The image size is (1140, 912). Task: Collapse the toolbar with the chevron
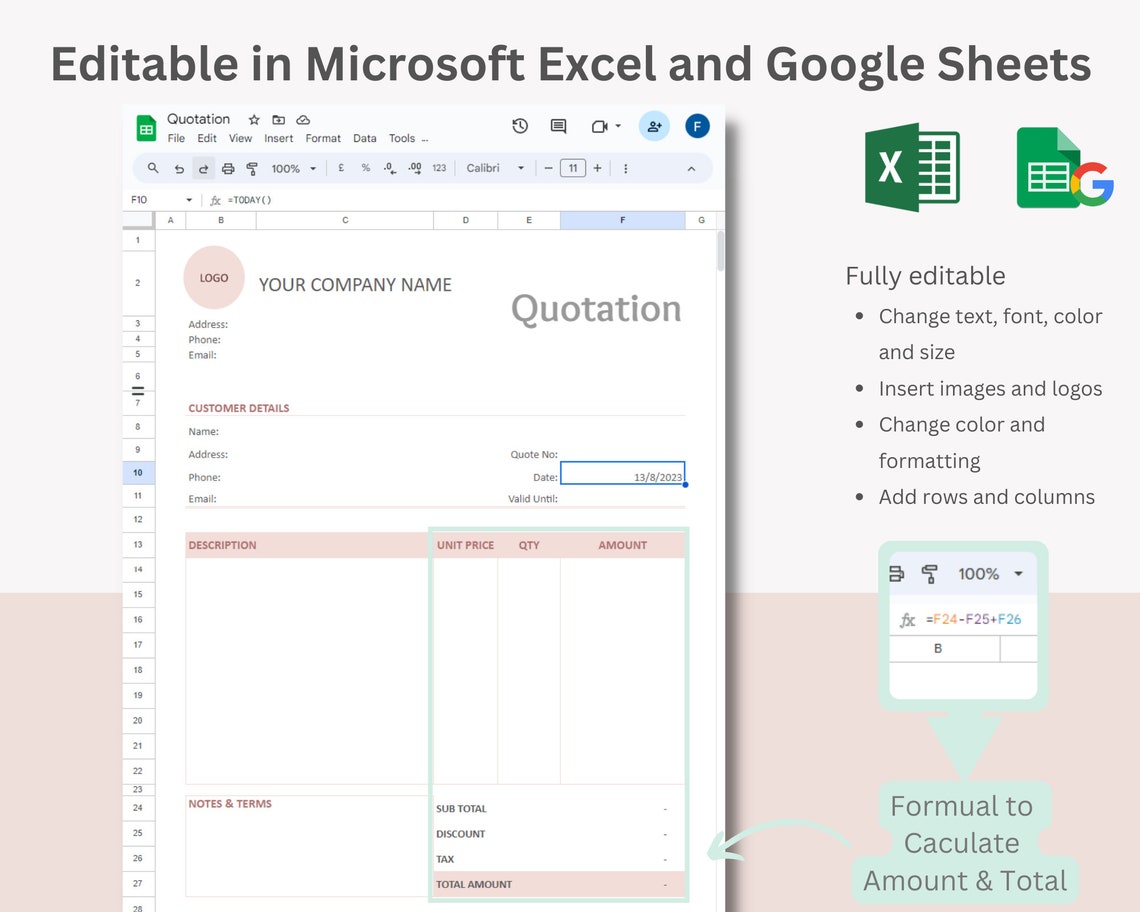(691, 168)
